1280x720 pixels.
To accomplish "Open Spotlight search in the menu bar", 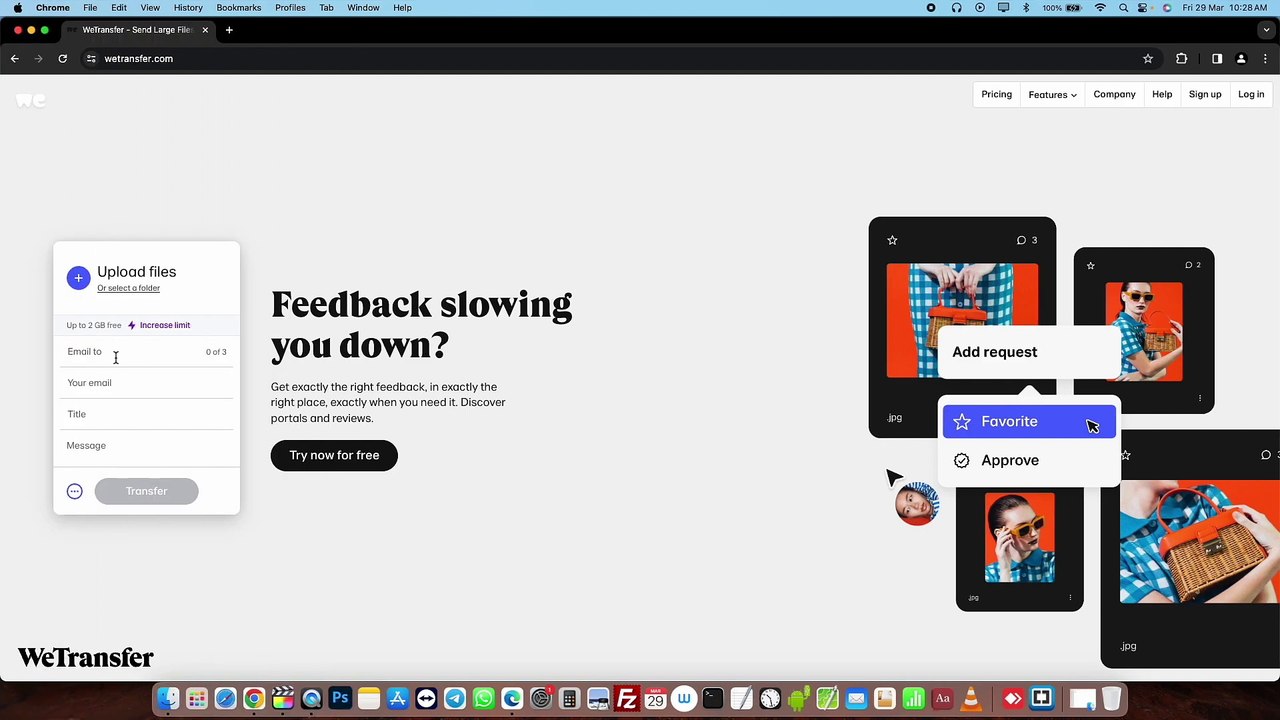I will (1123, 8).
